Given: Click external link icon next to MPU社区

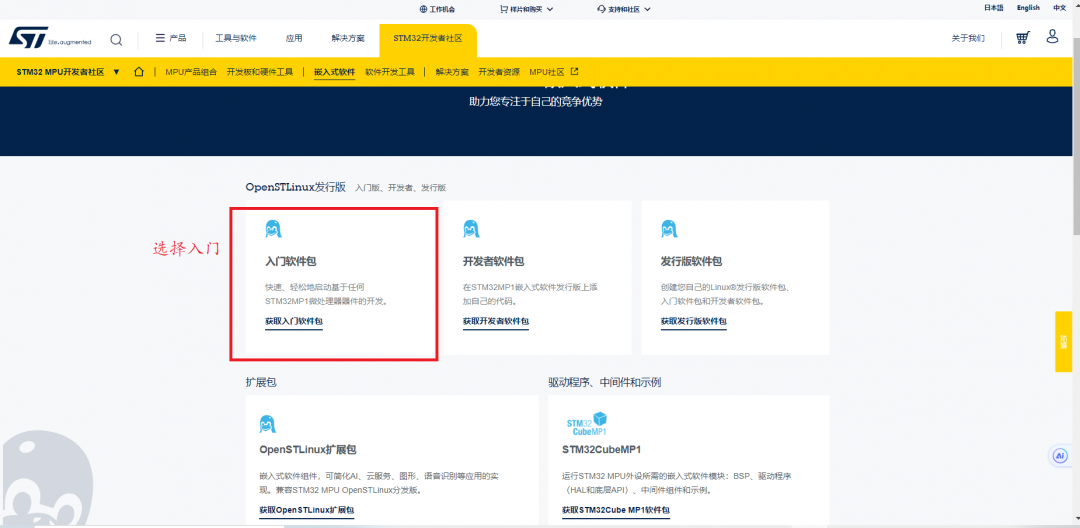Looking at the screenshot, I should 574,72.
